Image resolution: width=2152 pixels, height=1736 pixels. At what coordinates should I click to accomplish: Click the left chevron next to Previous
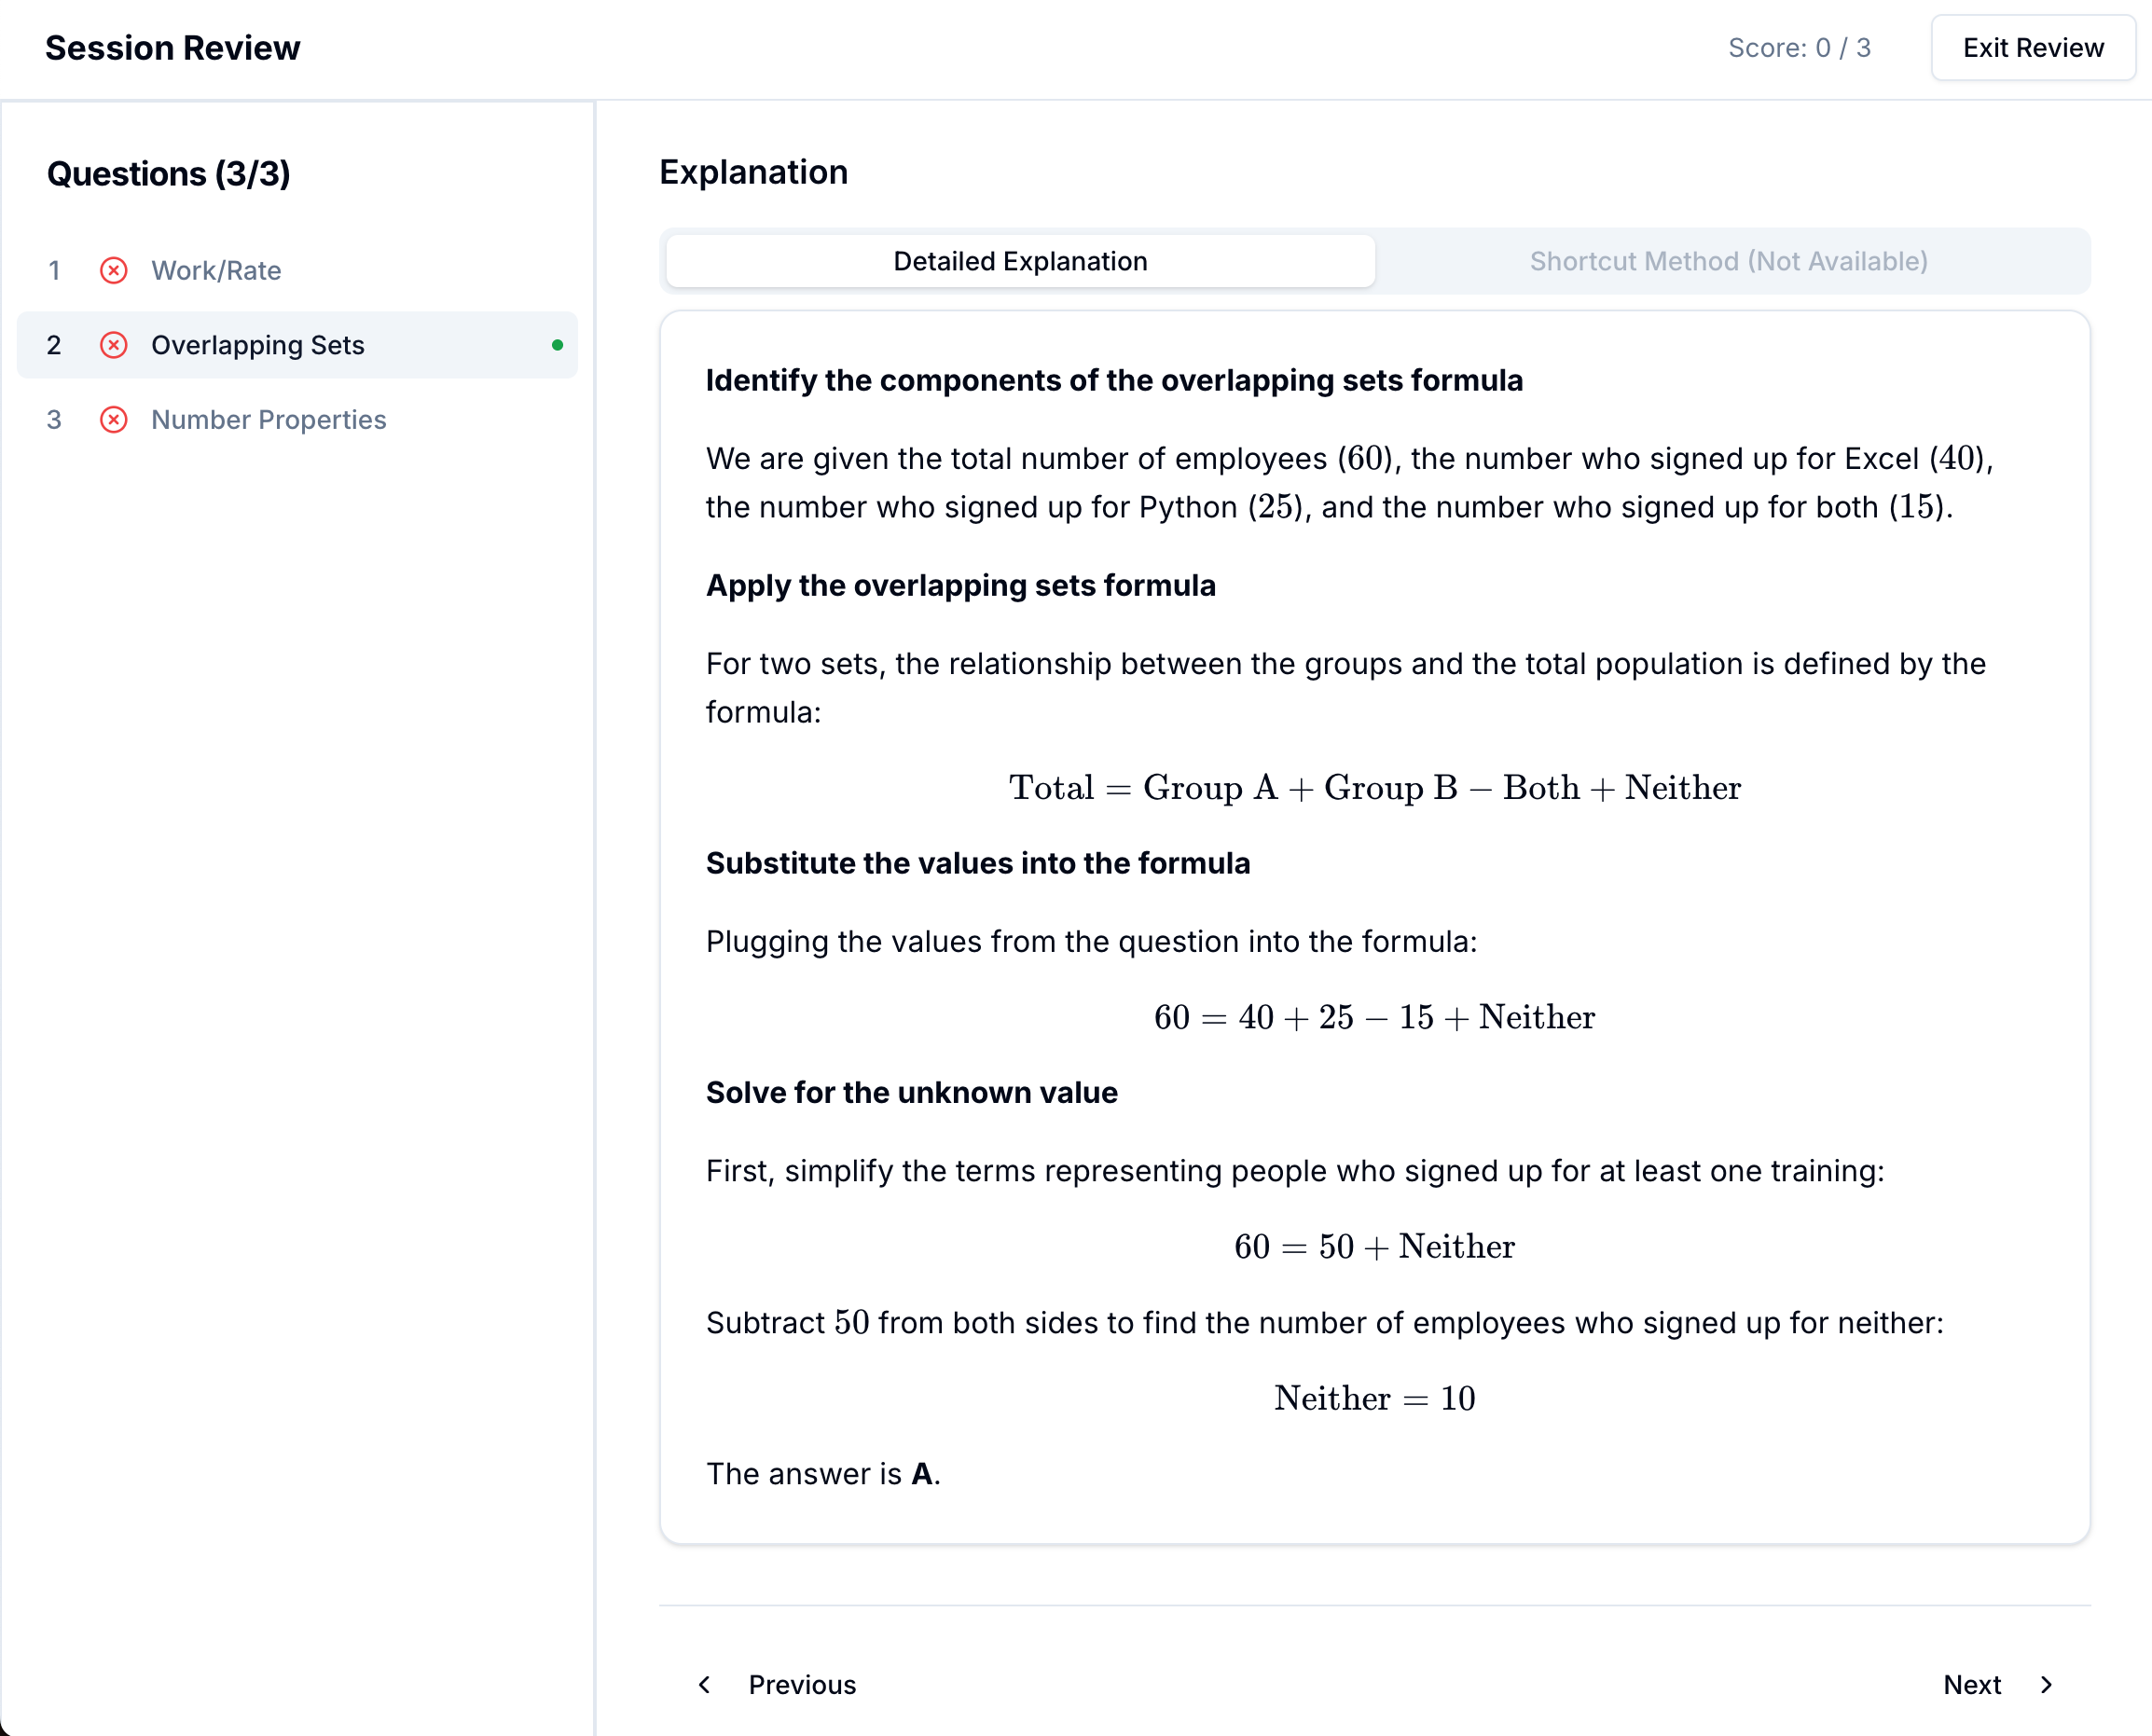705,1685
